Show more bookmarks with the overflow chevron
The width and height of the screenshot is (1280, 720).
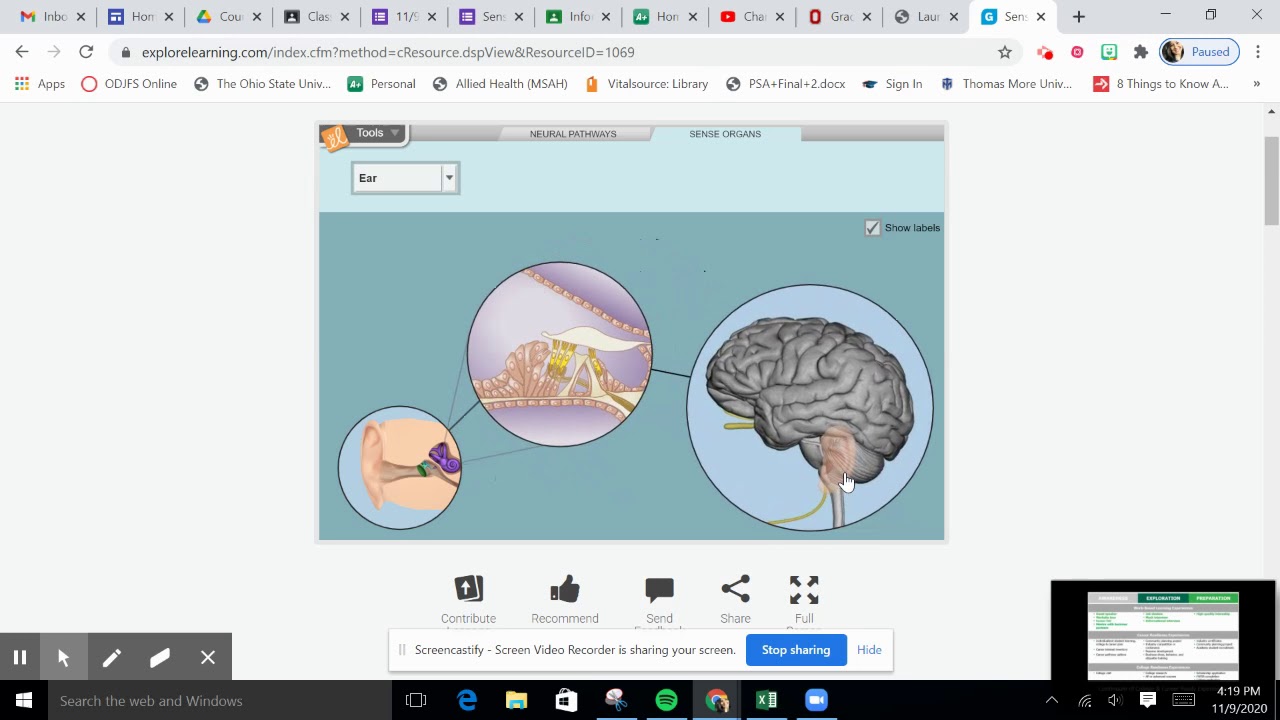coord(1256,84)
